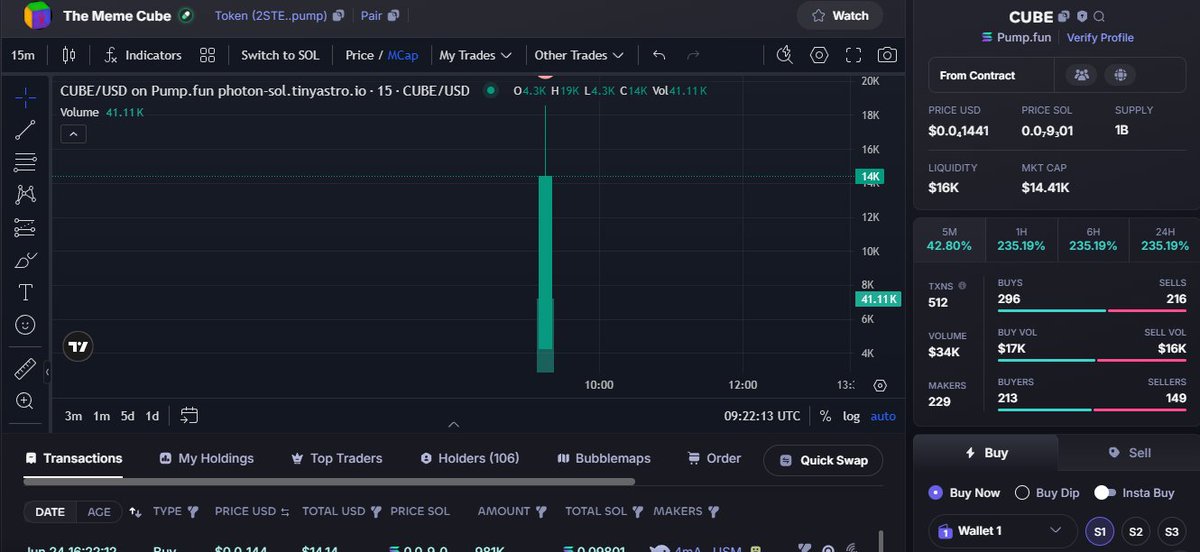Open the Wallet 1 dropdown
This screenshot has width=1200, height=552.
tap(1003, 530)
